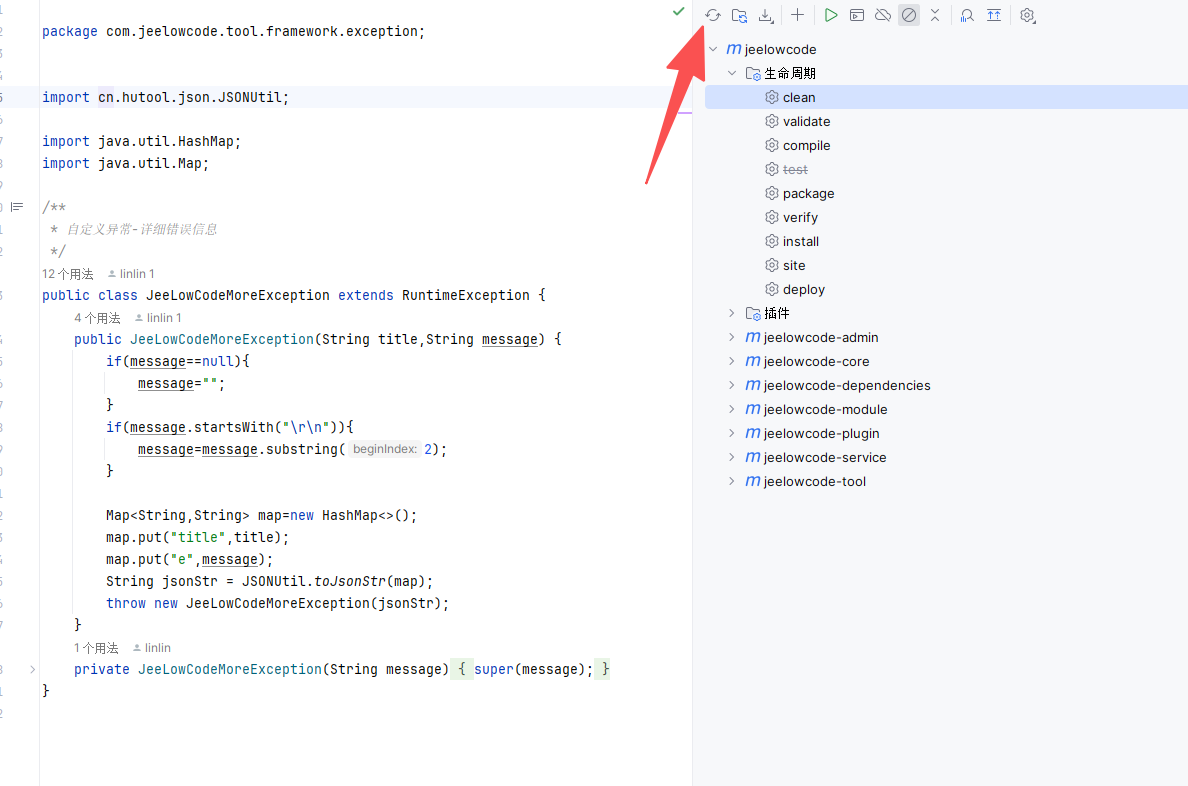1188x786 pixels.
Task: Open the Download Sources dropdown icon
Action: (766, 15)
